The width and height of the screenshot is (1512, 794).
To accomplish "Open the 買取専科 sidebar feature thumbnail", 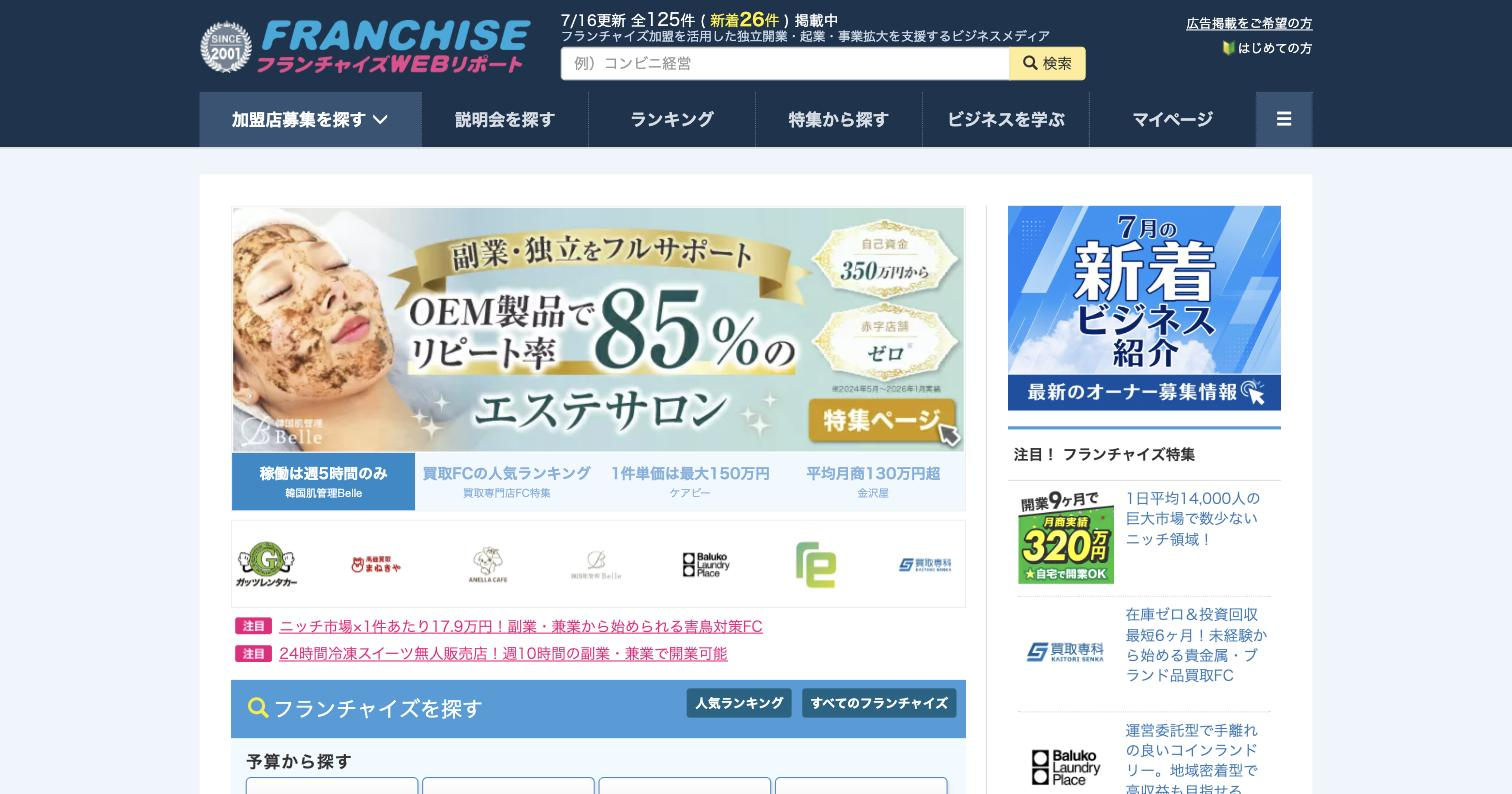I will (x=1066, y=652).
